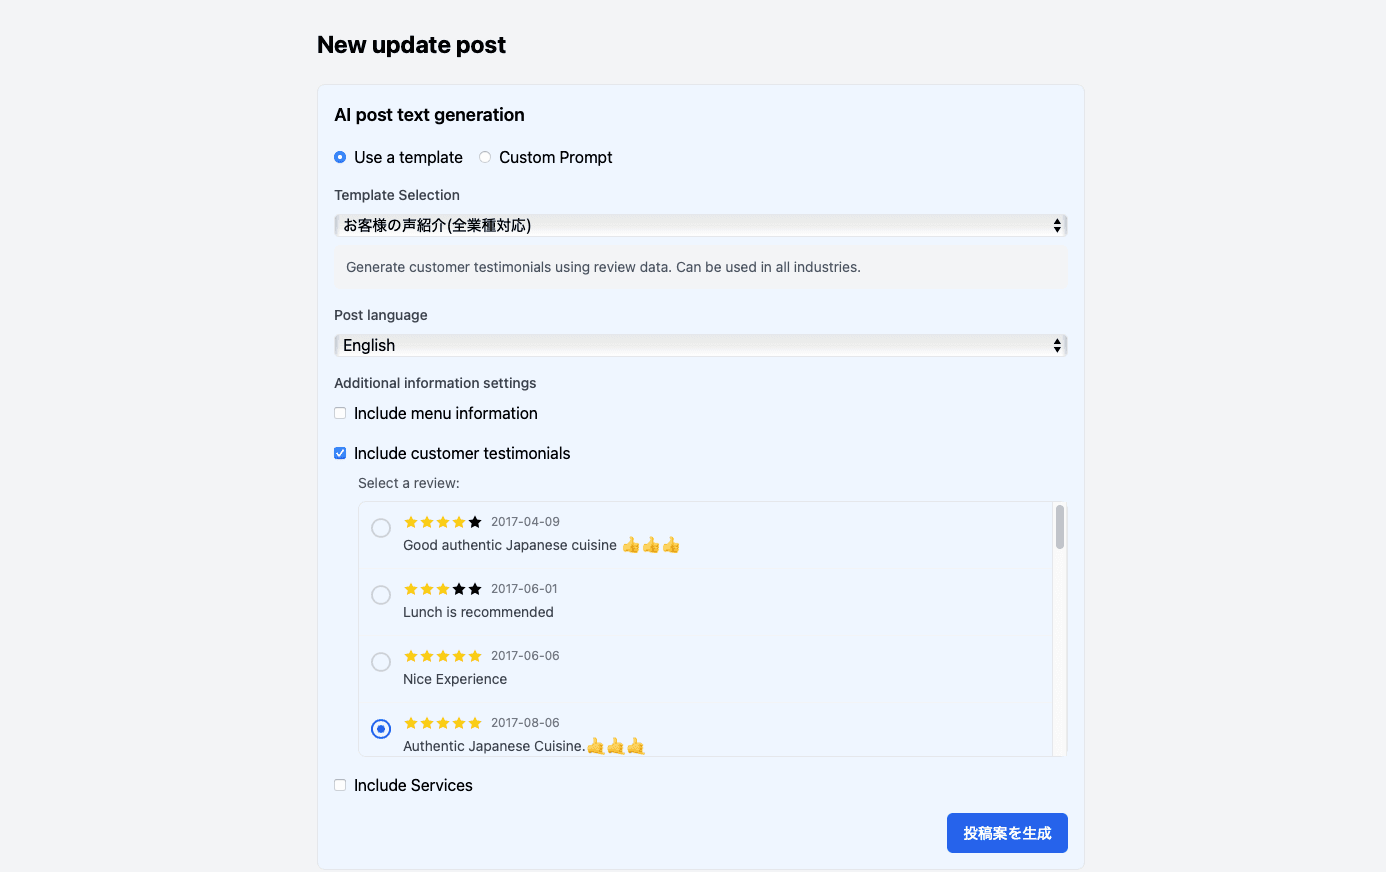Viewport: 1386px width, 872px height.
Task: Select the "Use a template" radio button
Action: [340, 157]
